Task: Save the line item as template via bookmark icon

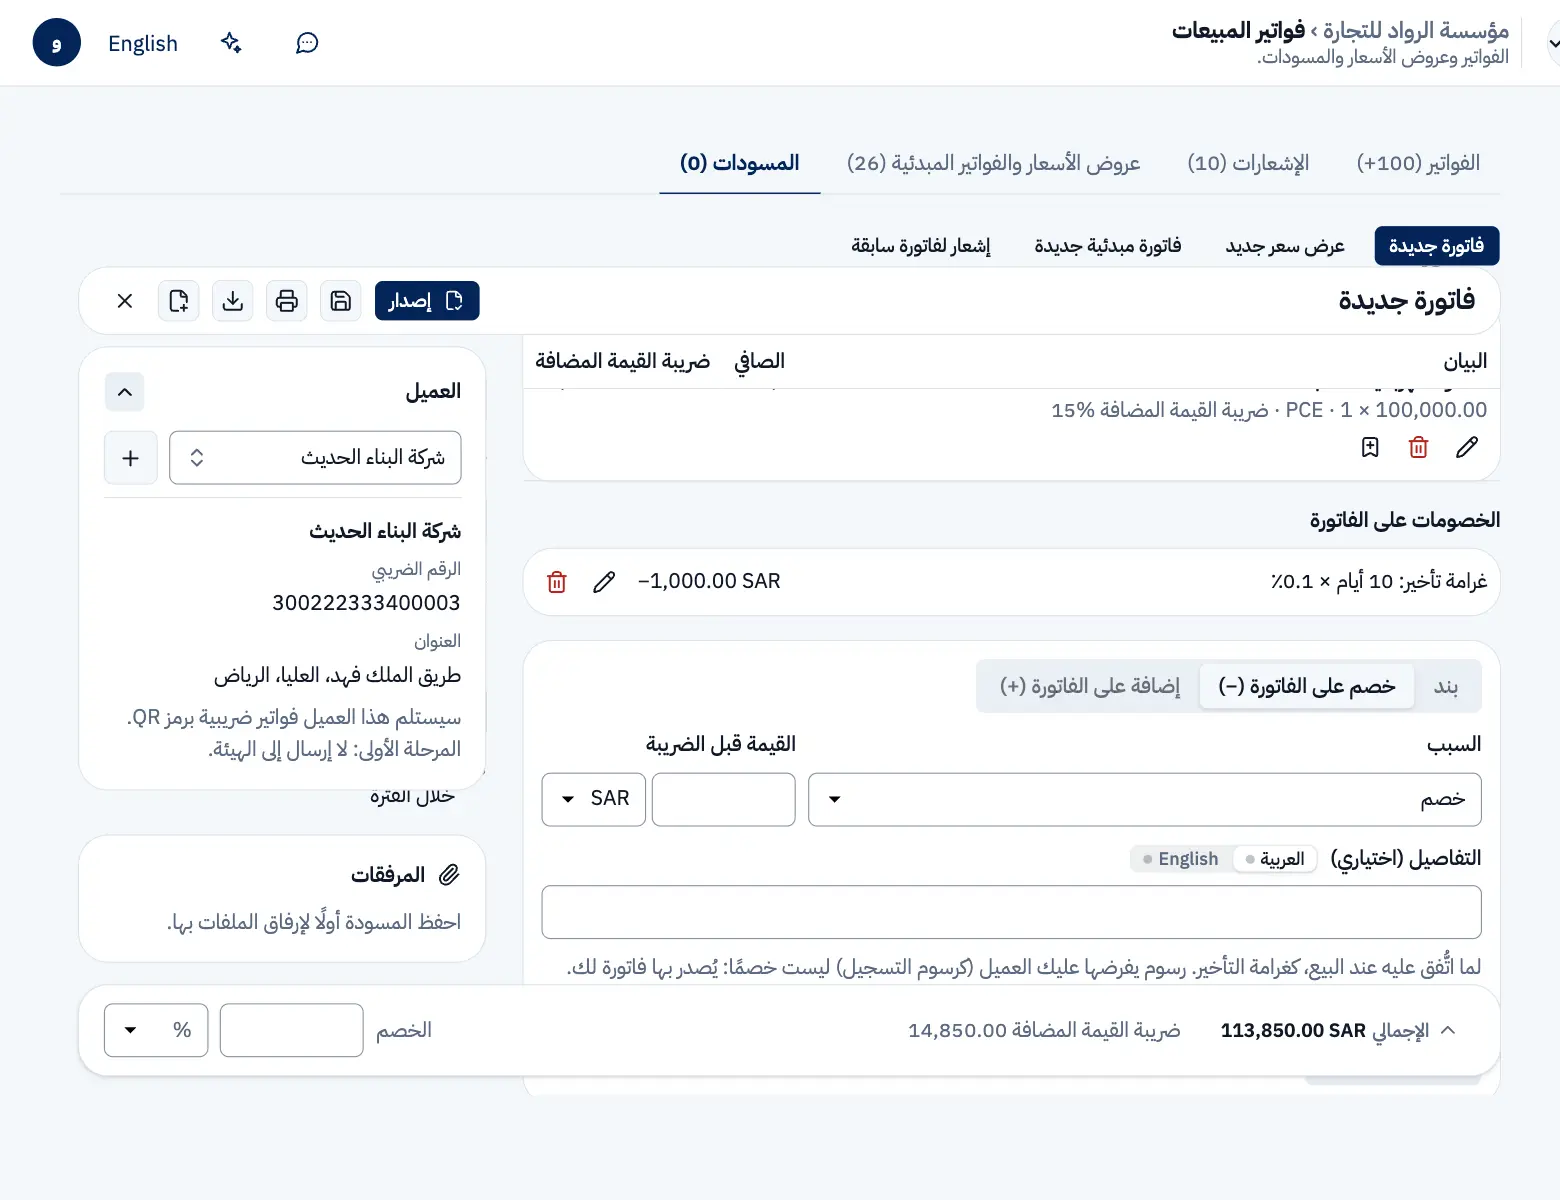Action: 1370,447
